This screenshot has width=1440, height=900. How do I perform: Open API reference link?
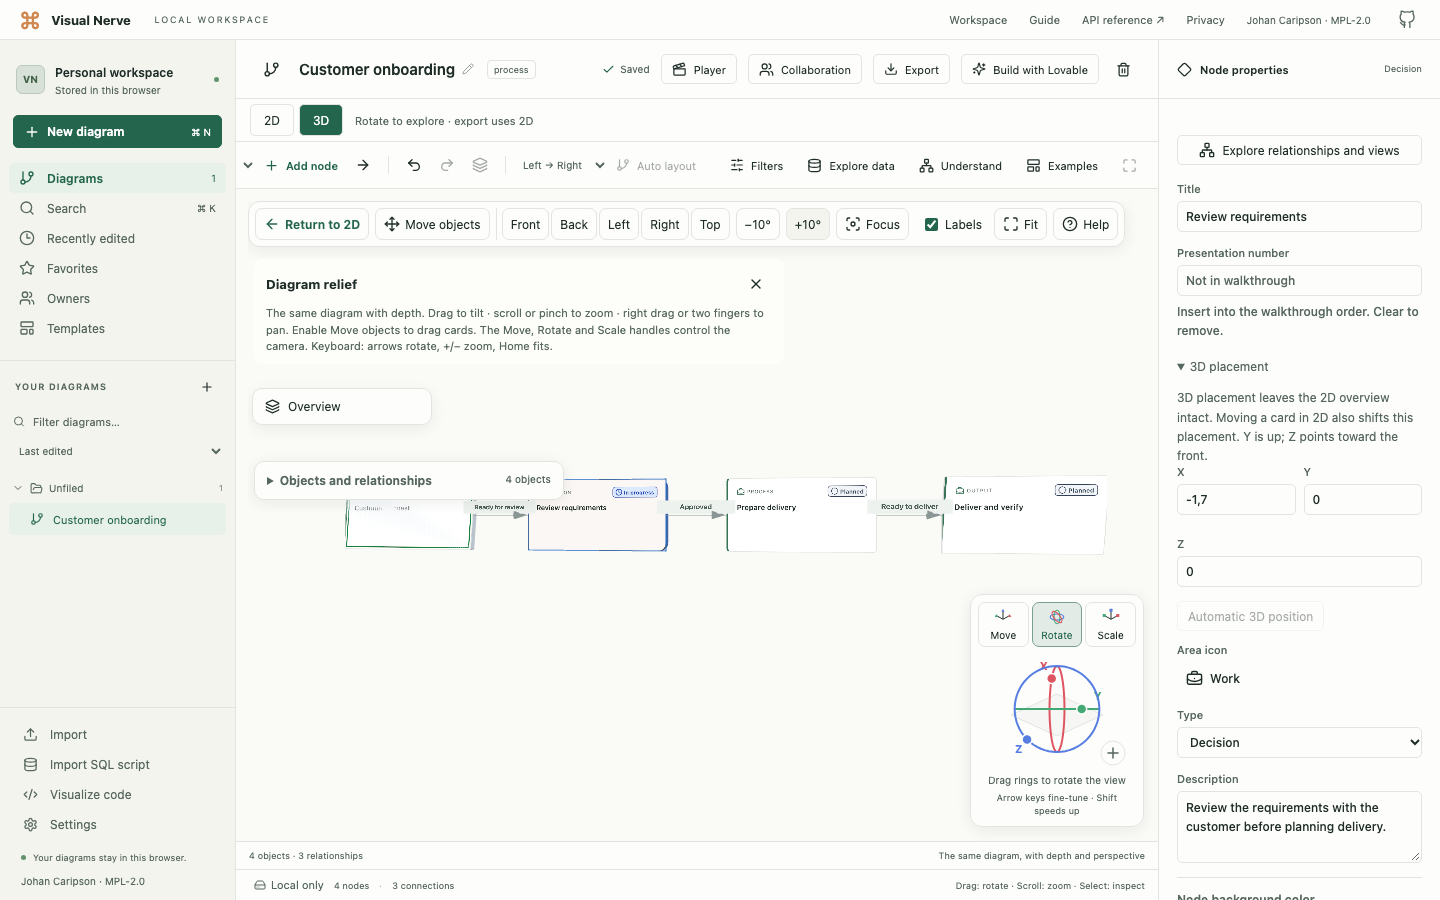pyautogui.click(x=1122, y=20)
